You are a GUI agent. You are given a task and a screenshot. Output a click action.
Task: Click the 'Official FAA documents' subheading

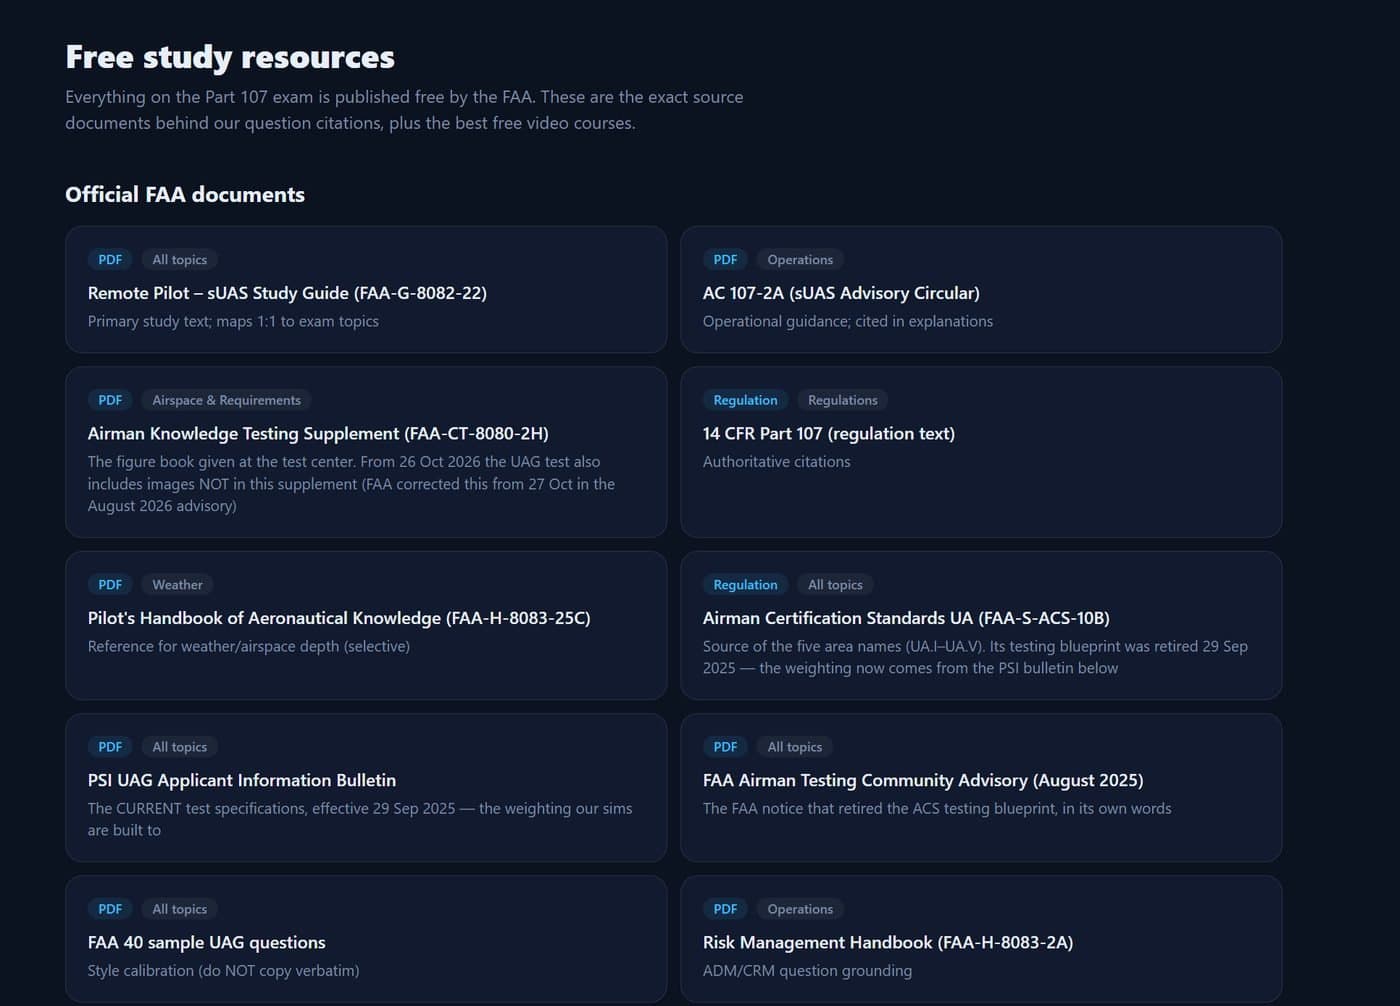pyautogui.click(x=185, y=194)
